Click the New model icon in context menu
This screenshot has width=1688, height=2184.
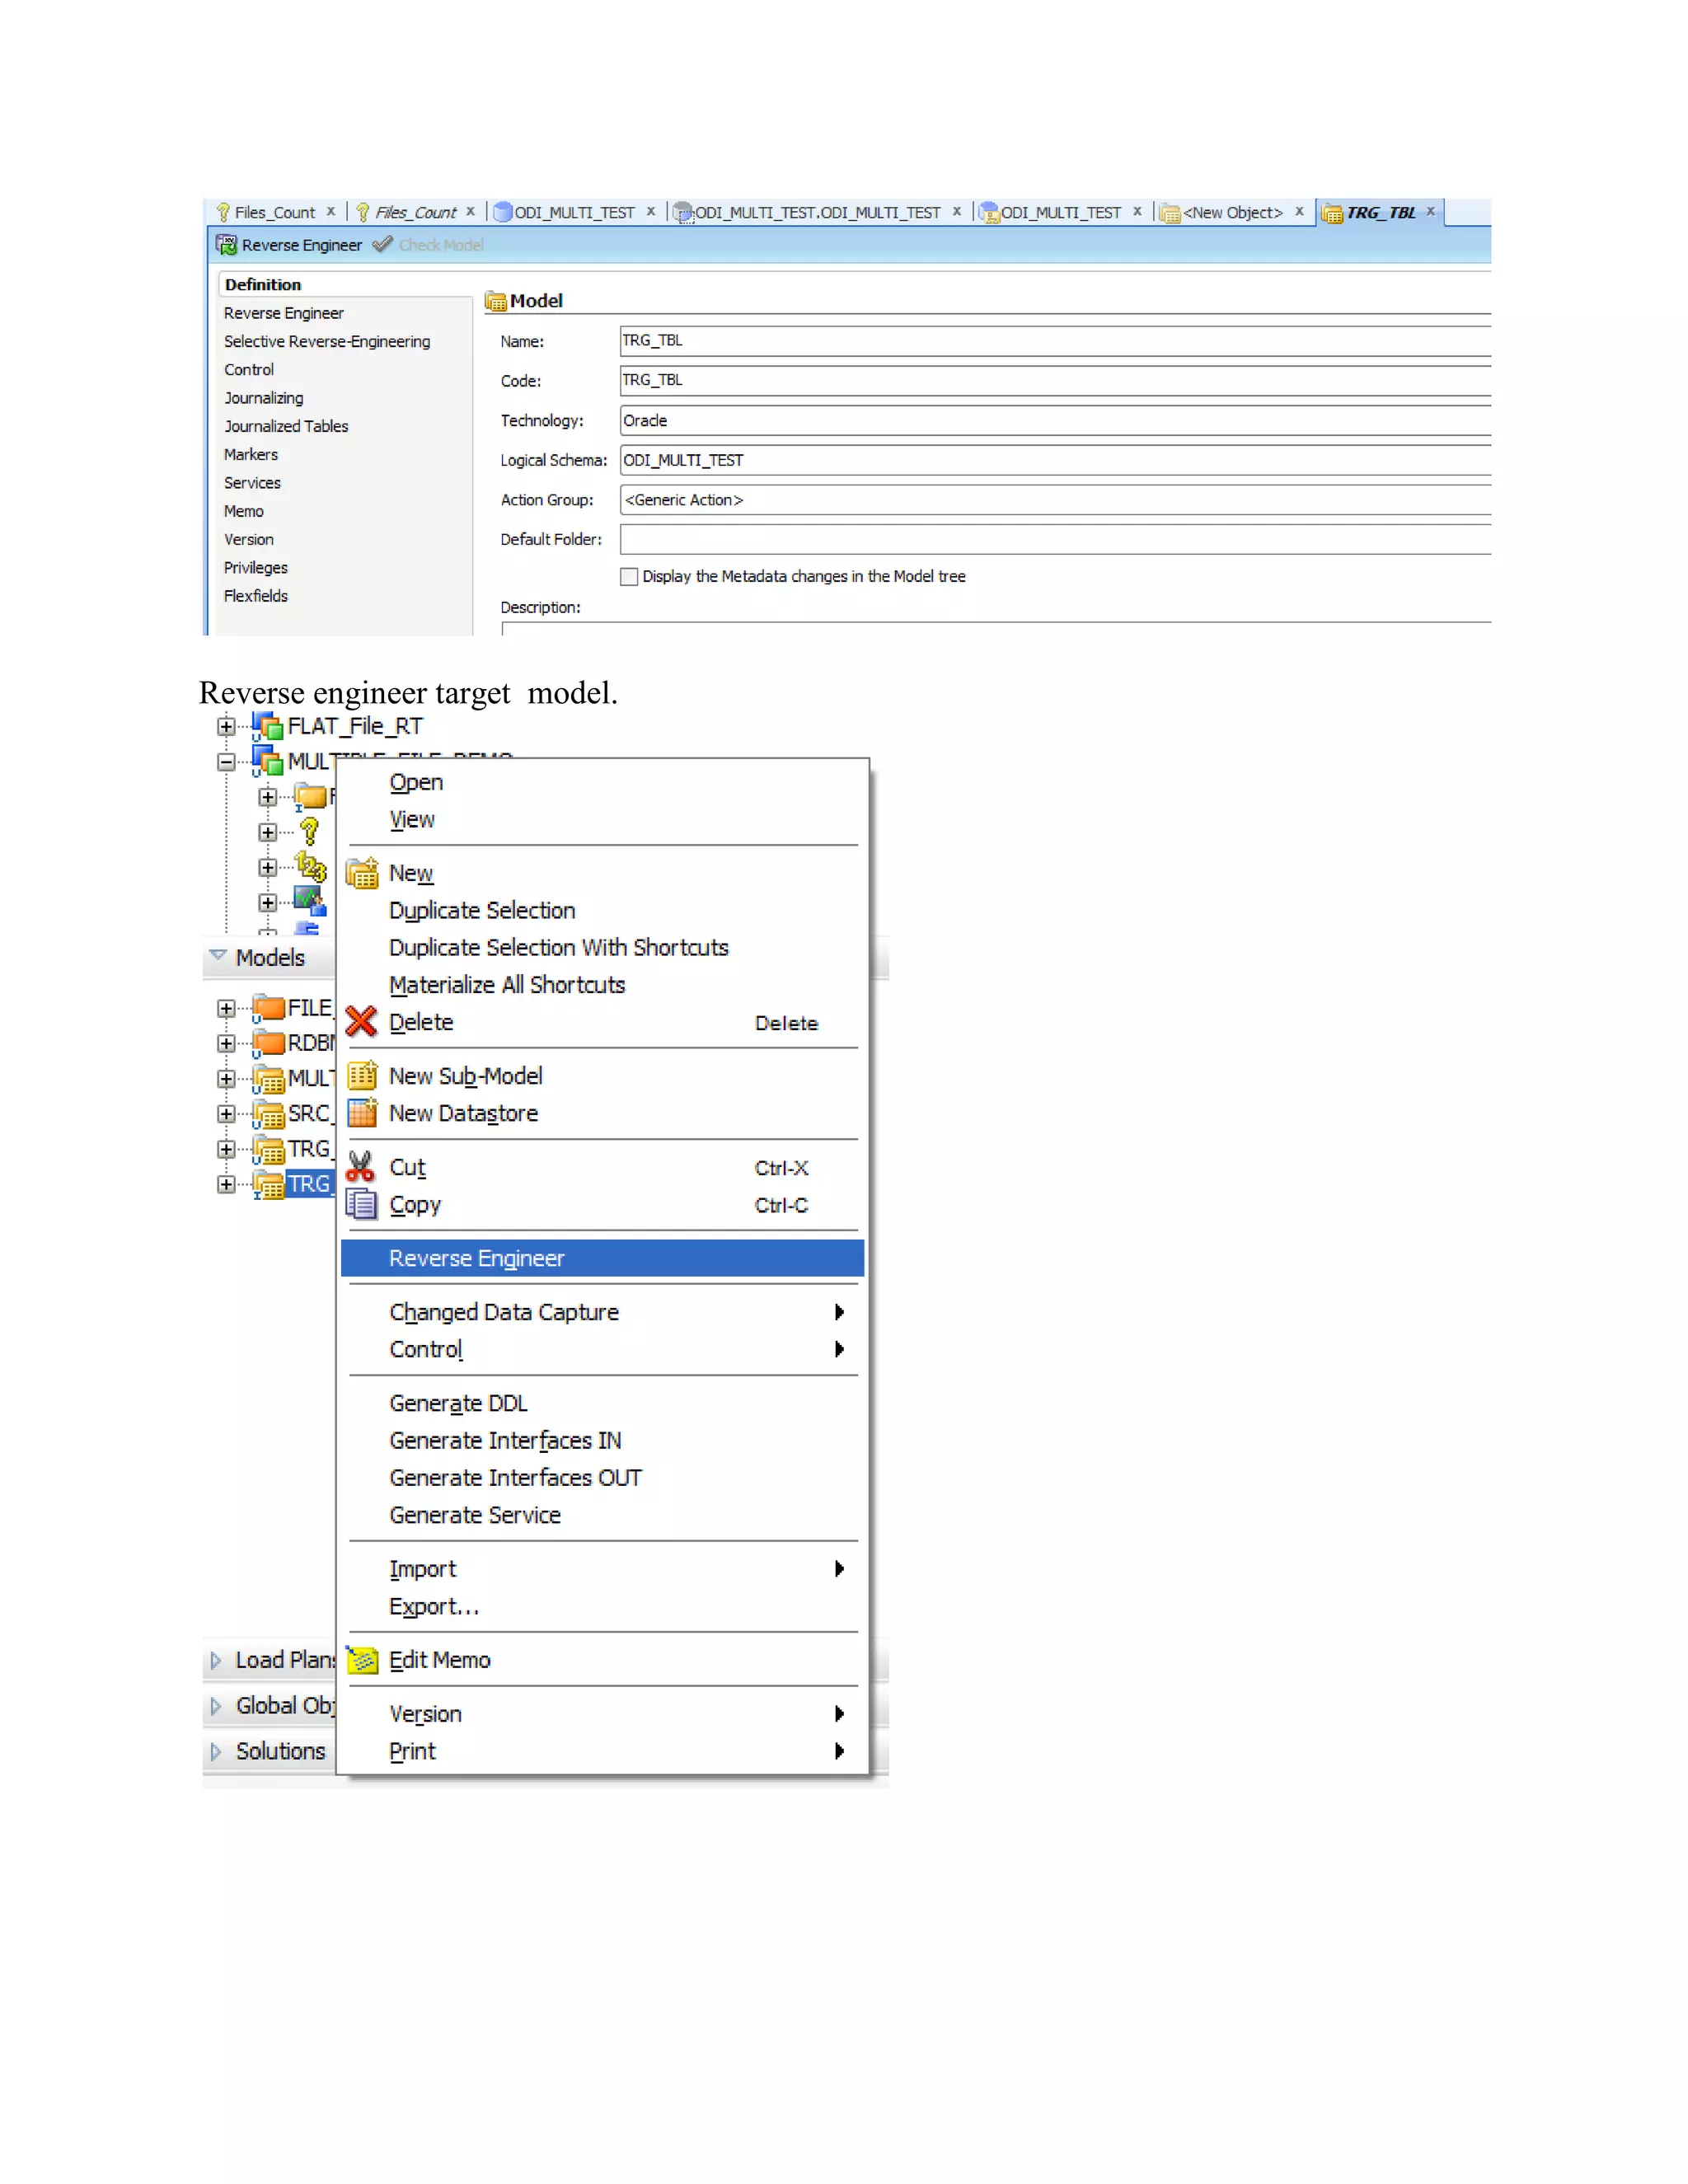point(361,873)
